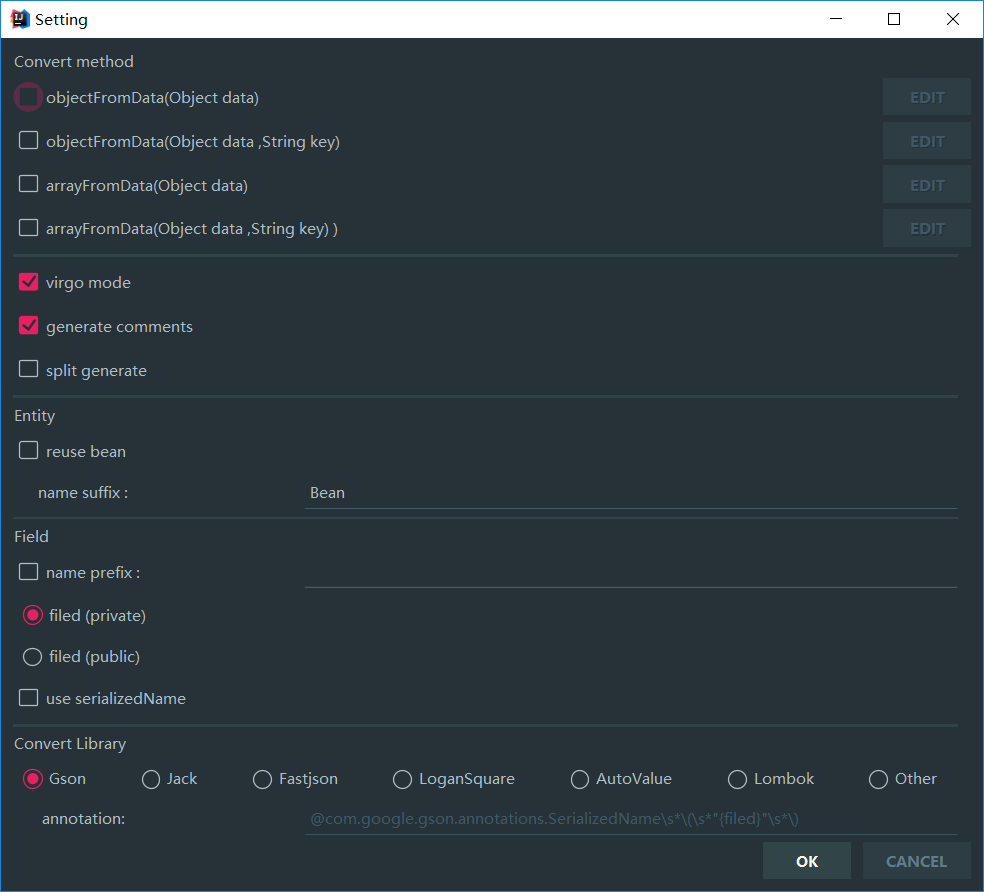Enable the name prefix checkbox
This screenshot has width=984, height=892.
click(x=29, y=572)
